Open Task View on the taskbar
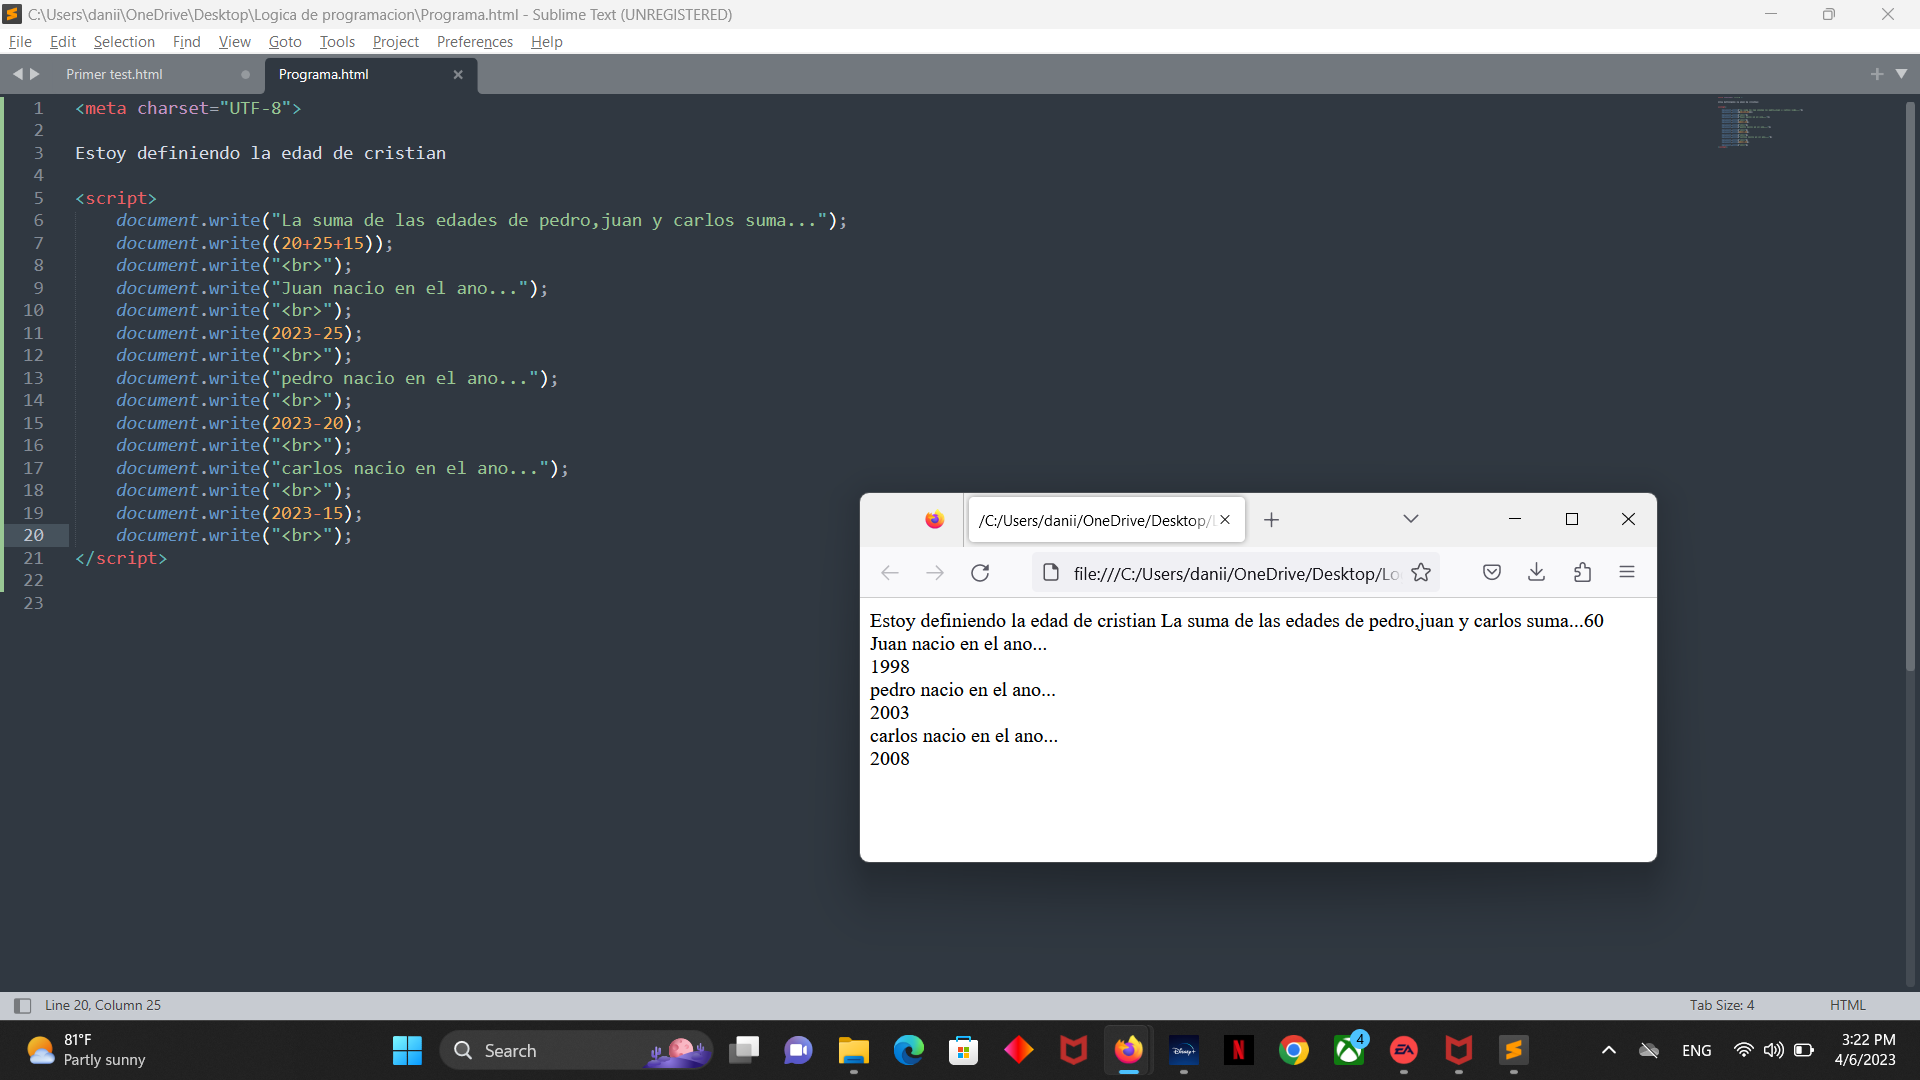The image size is (1920, 1080). 744,1051
